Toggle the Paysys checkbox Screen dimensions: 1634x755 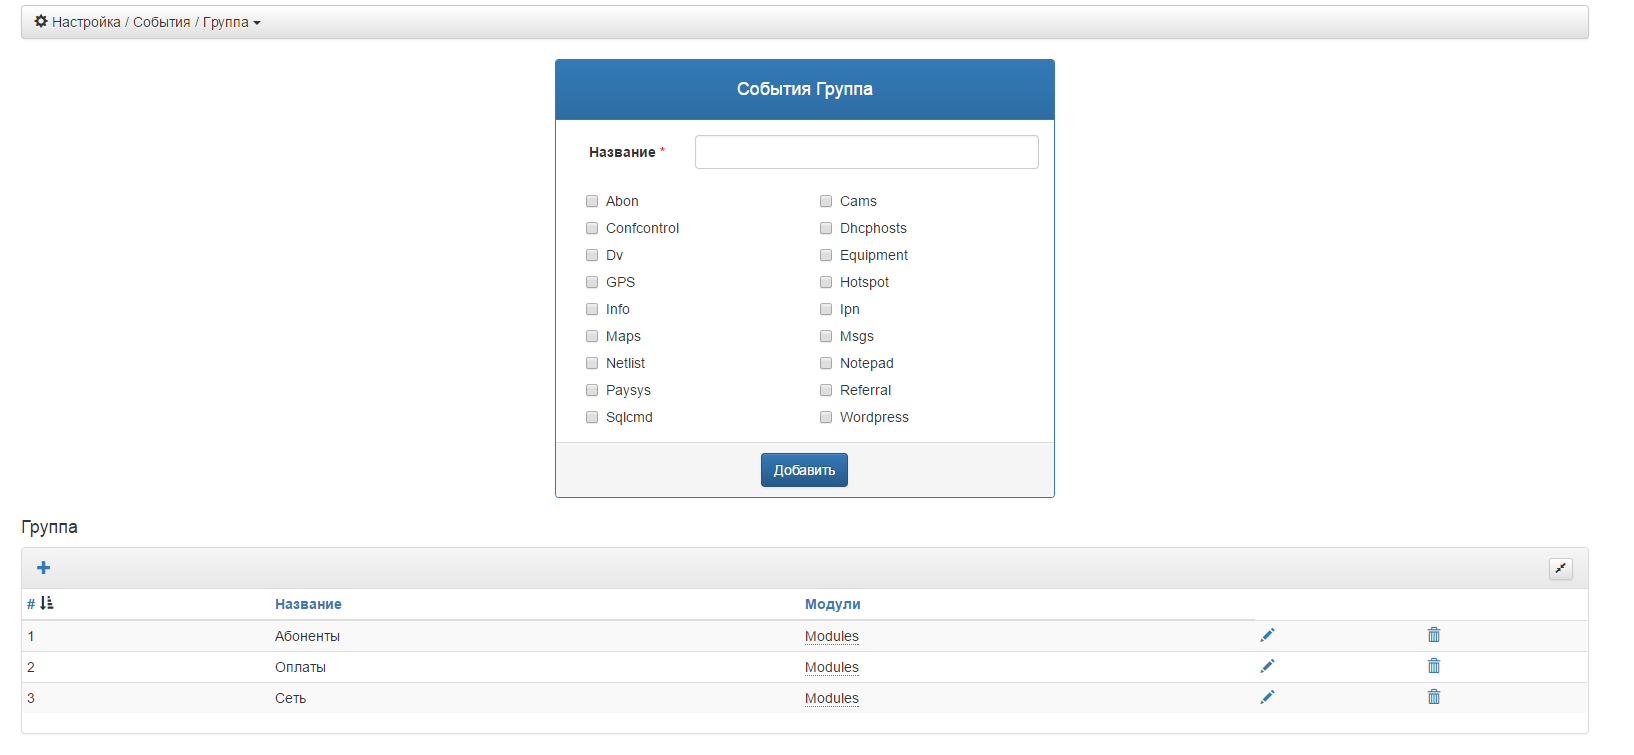(x=592, y=390)
